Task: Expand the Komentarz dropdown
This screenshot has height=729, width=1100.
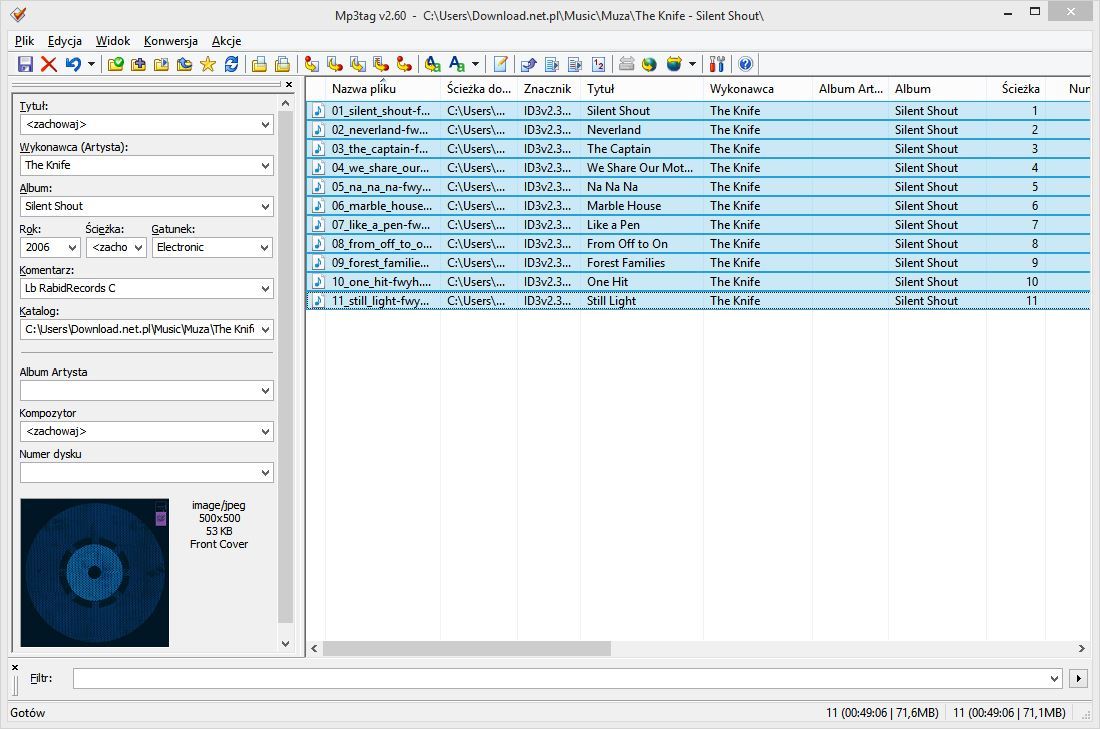Action: click(265, 288)
